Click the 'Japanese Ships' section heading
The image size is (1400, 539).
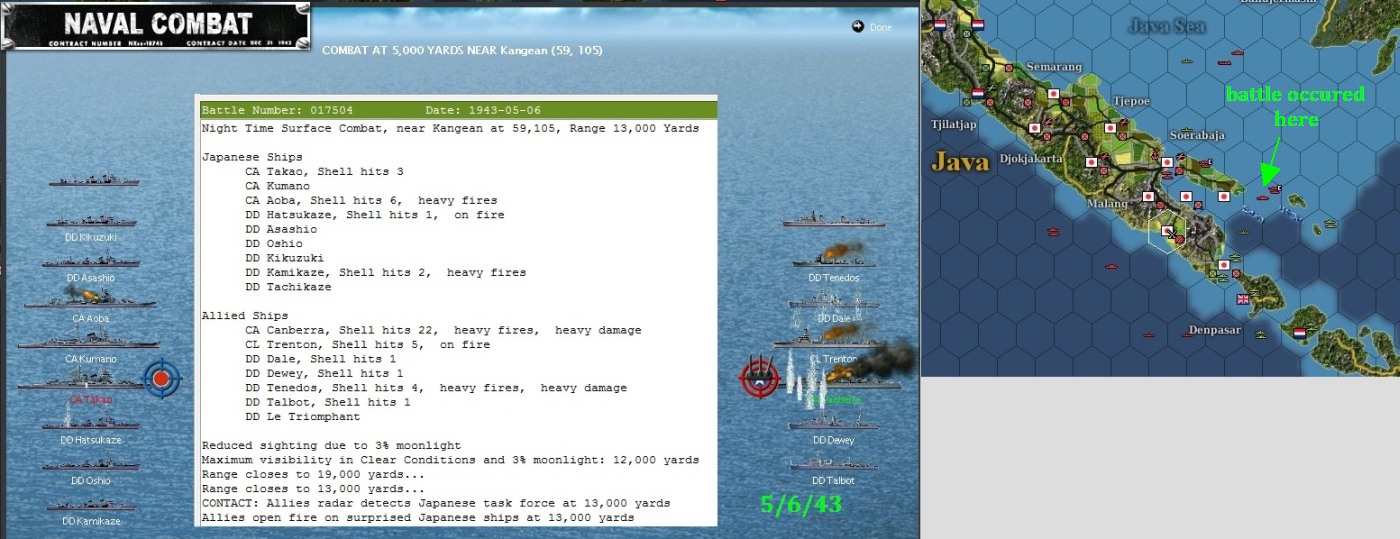click(252, 158)
